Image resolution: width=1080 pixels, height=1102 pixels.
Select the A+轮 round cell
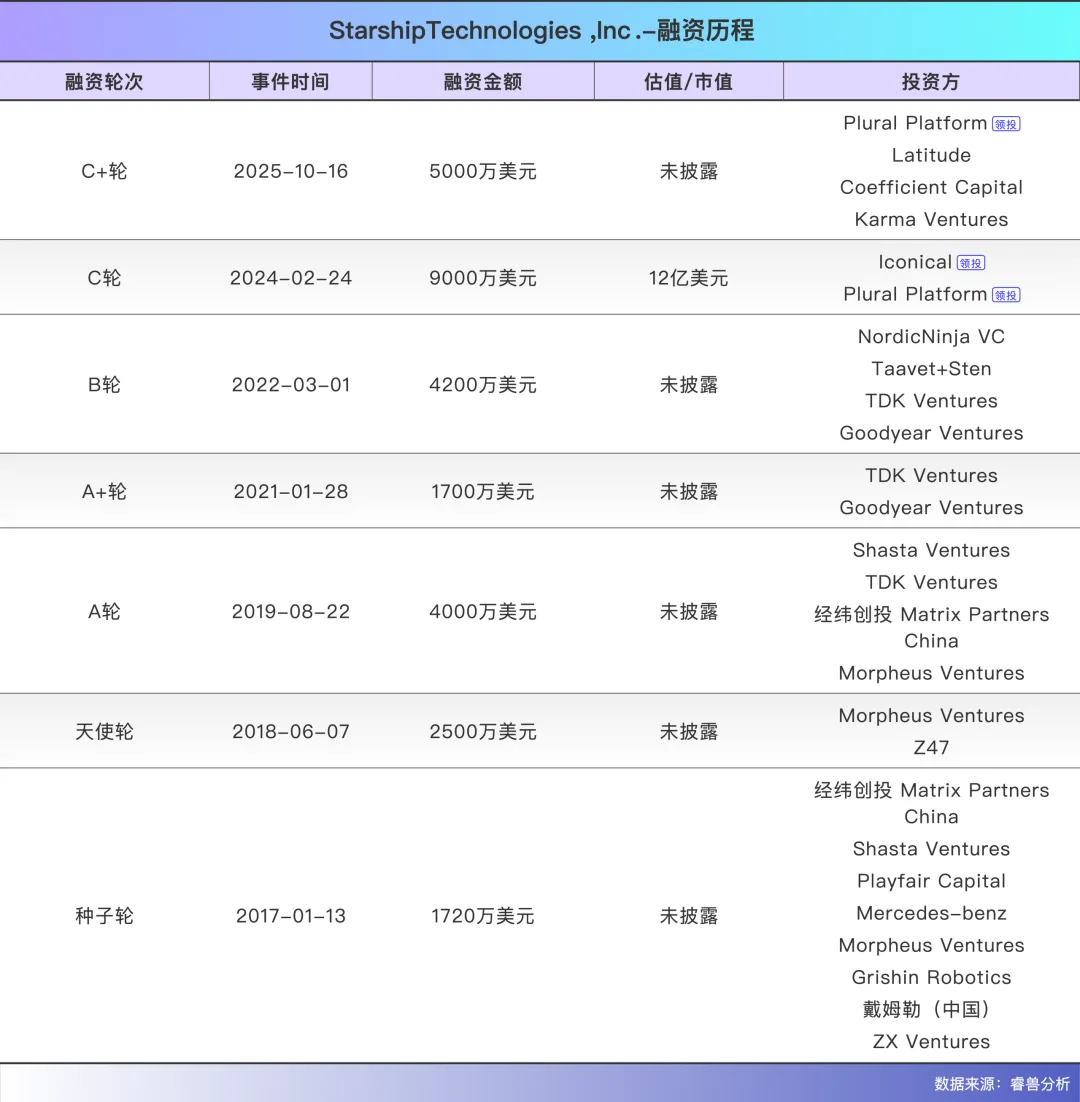pyautogui.click(x=104, y=491)
